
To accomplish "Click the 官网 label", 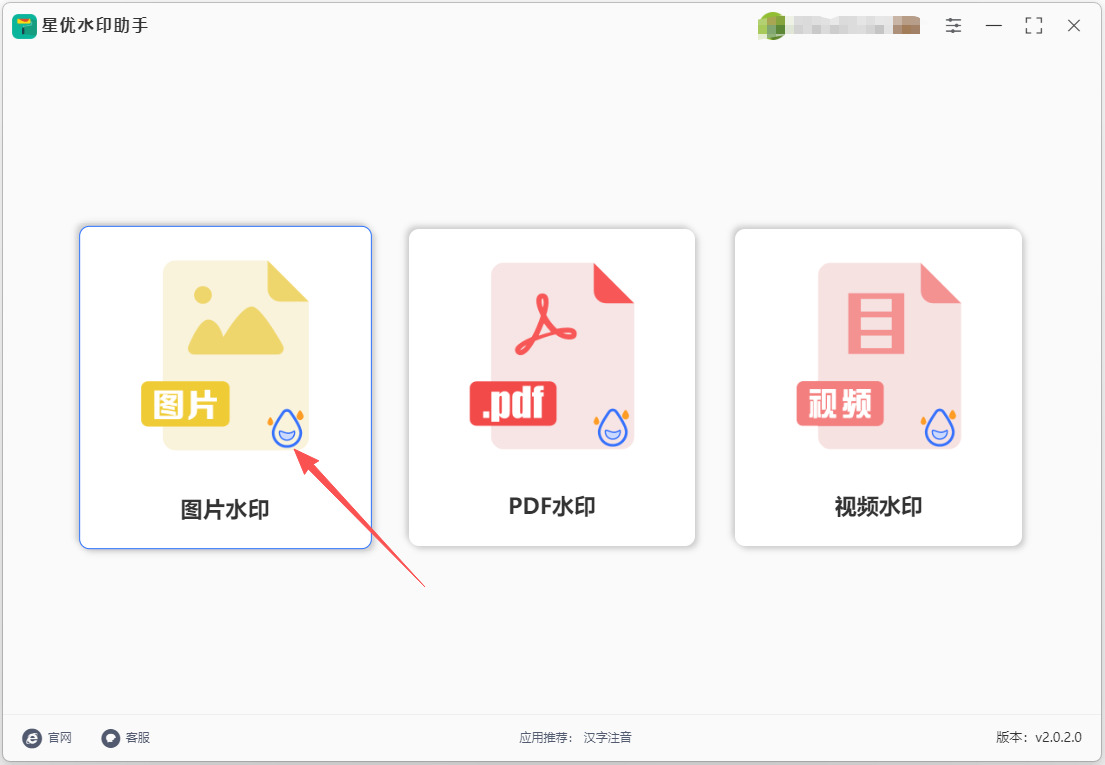I will tap(60, 738).
